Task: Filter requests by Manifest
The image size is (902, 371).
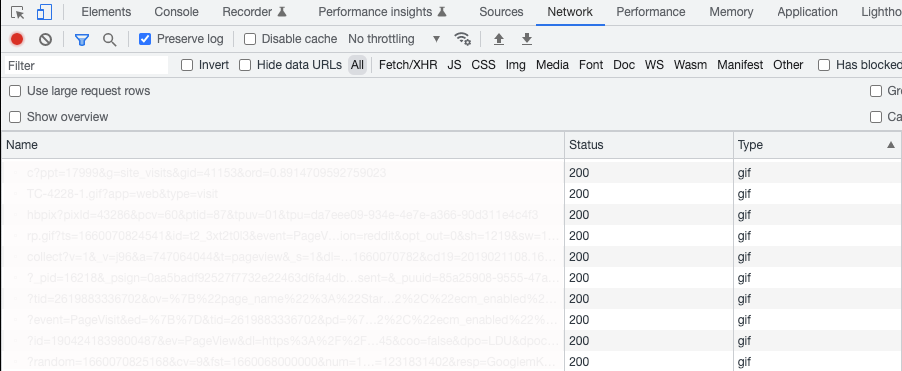Action: (740, 65)
